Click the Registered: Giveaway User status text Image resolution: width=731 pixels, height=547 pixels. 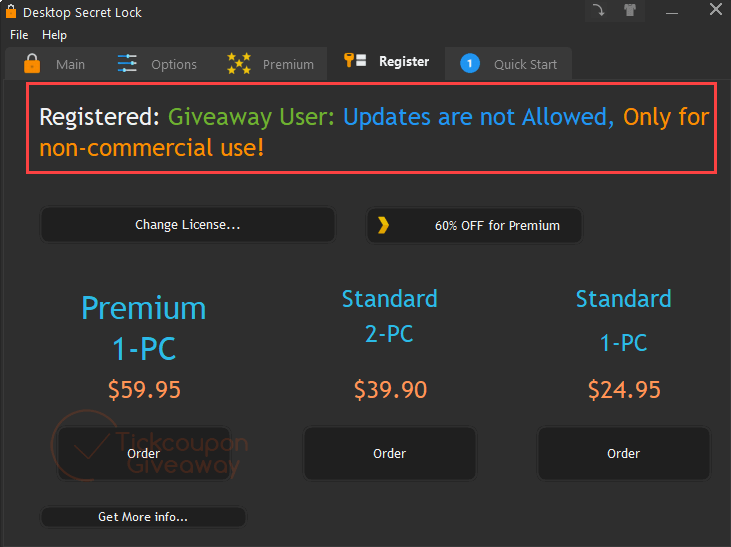tap(374, 132)
